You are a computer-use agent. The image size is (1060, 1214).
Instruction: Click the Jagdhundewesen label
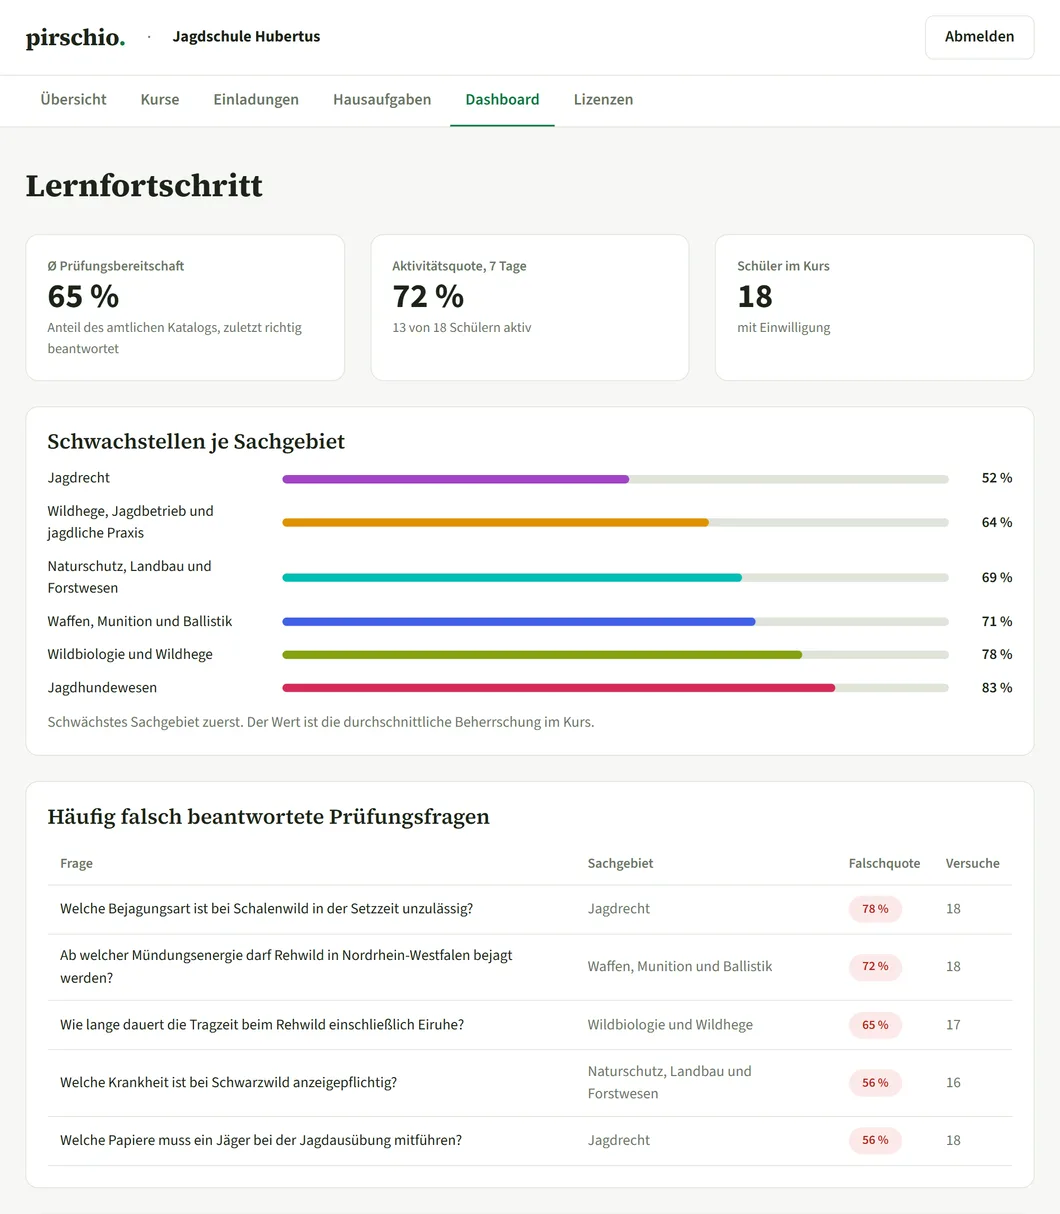102,688
